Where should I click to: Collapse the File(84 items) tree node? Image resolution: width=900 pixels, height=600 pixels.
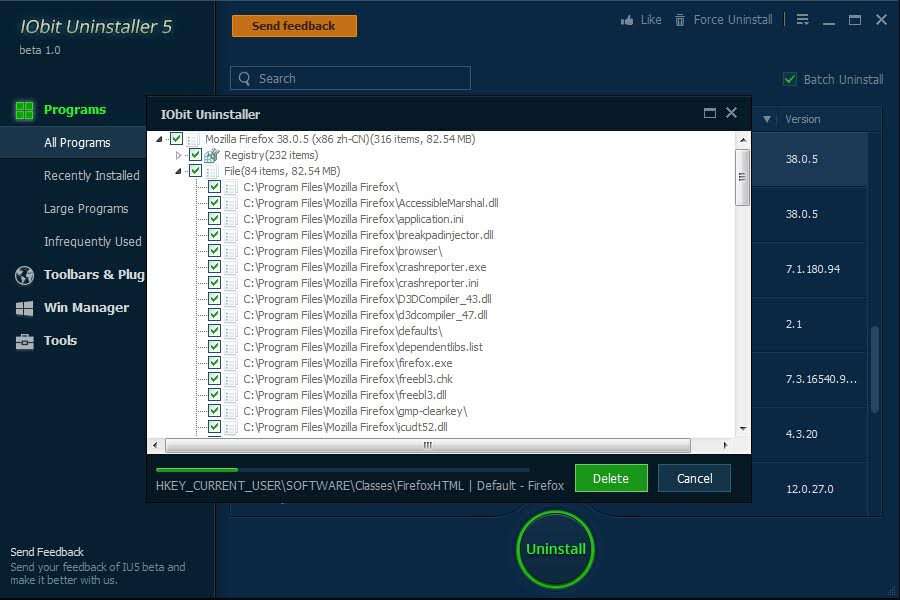179,171
